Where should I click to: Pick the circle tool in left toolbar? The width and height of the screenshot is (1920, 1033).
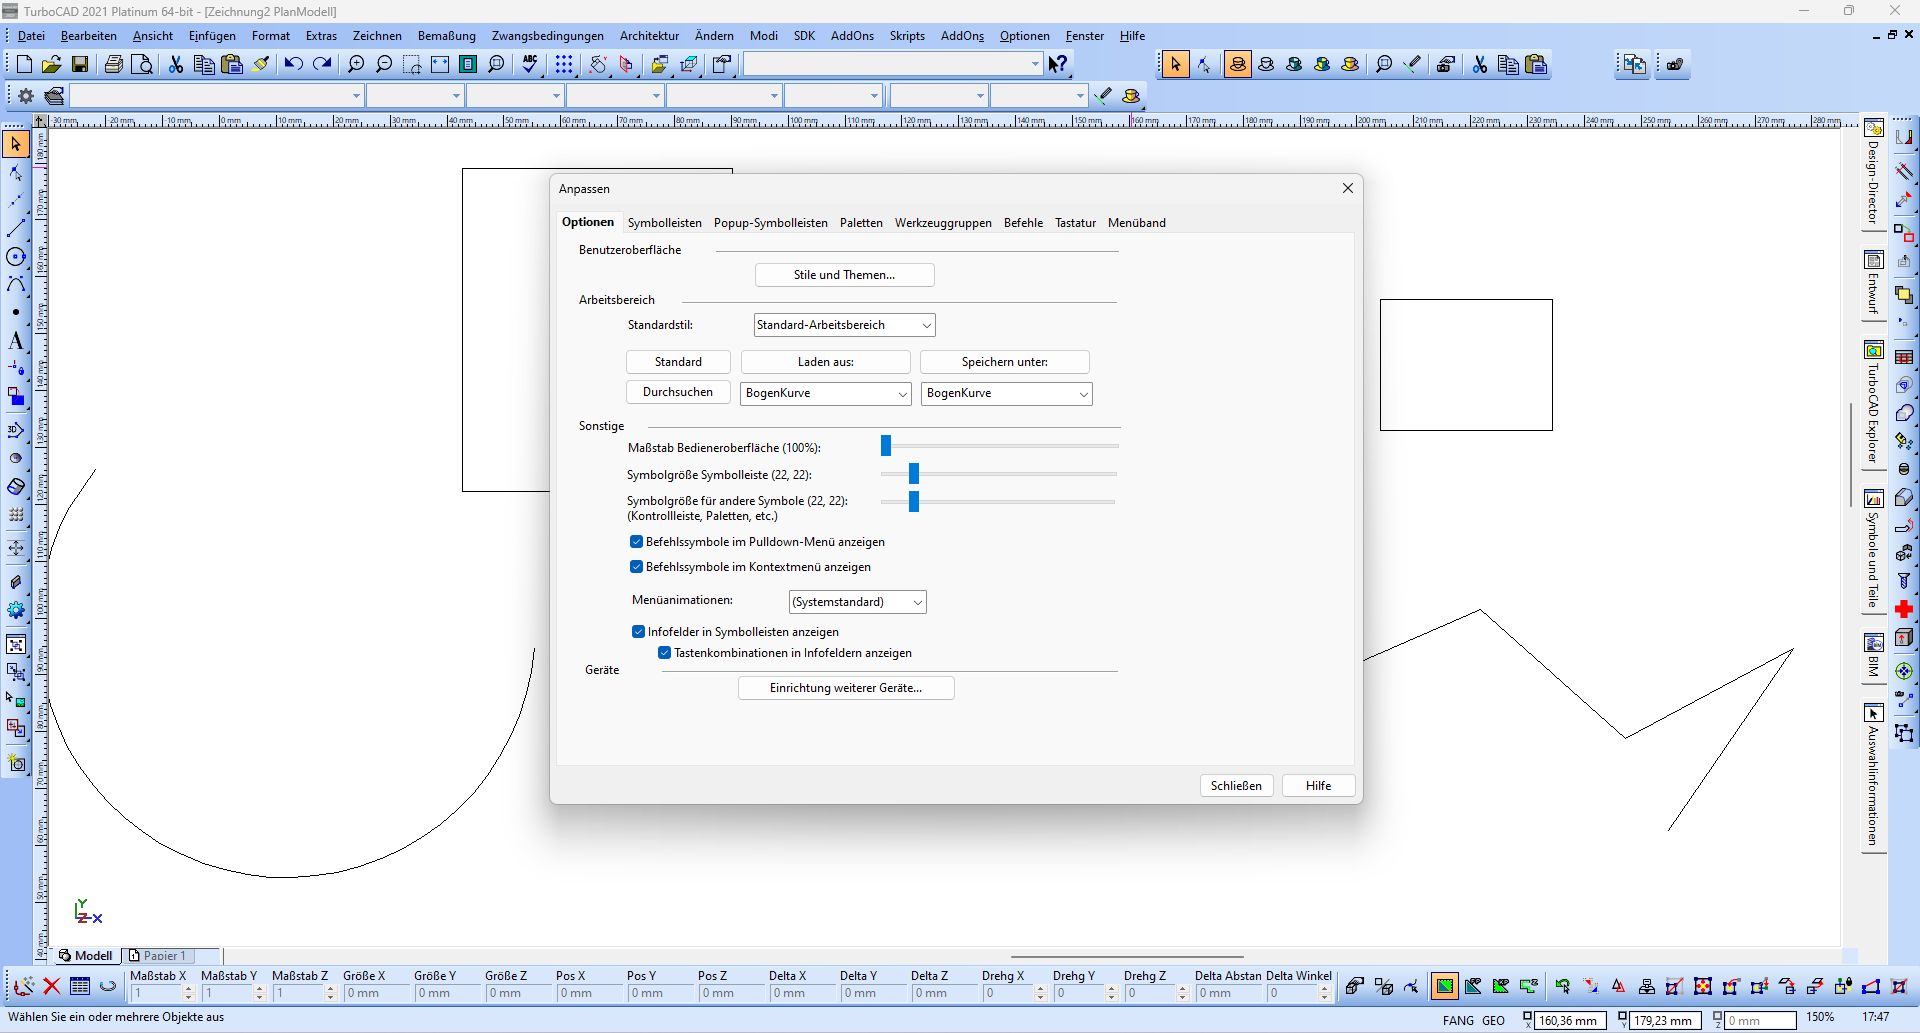pyautogui.click(x=16, y=257)
